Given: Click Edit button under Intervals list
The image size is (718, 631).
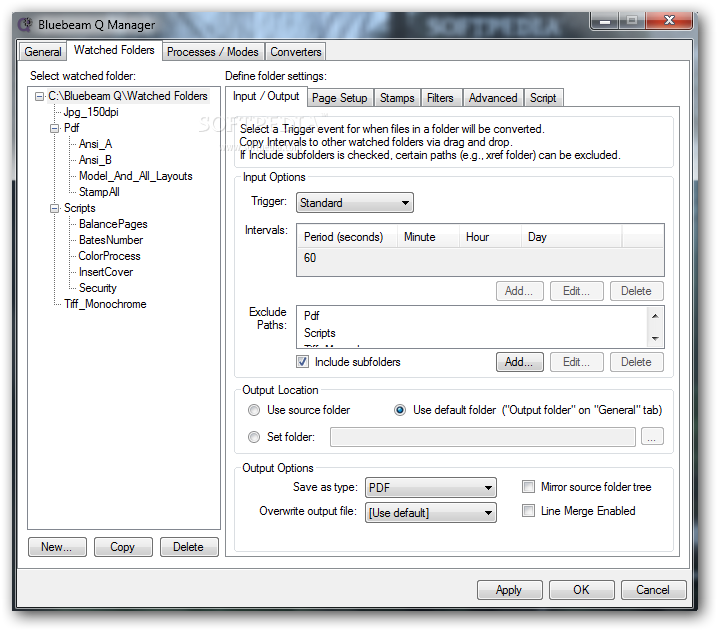Looking at the screenshot, I should (577, 291).
